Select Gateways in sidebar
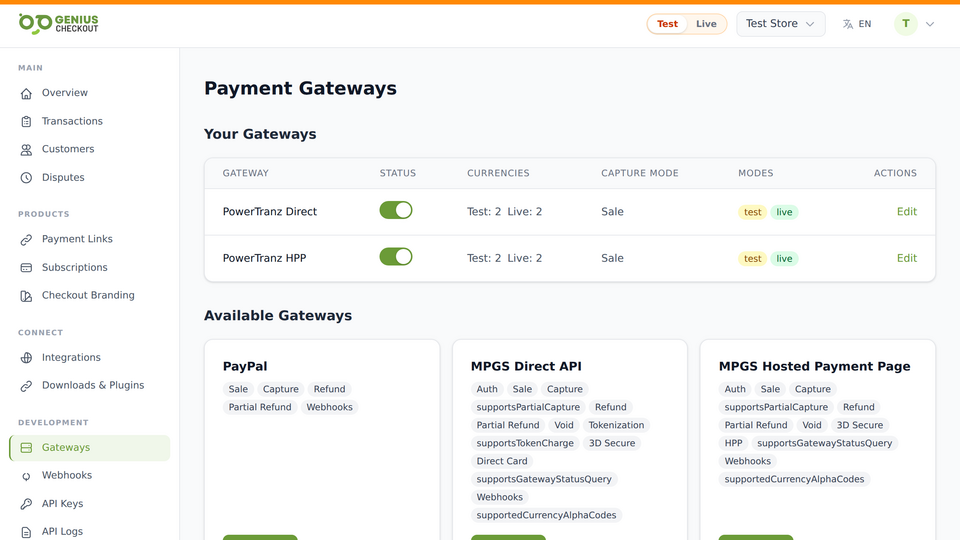Viewport: 960px width, 540px height. pos(89,448)
